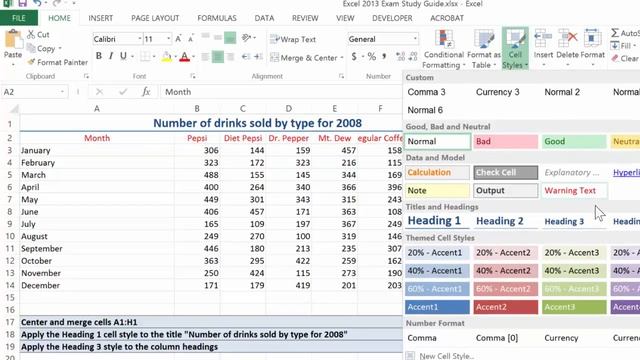
Task: Click Increase Decimal icon
Action: tap(400, 57)
